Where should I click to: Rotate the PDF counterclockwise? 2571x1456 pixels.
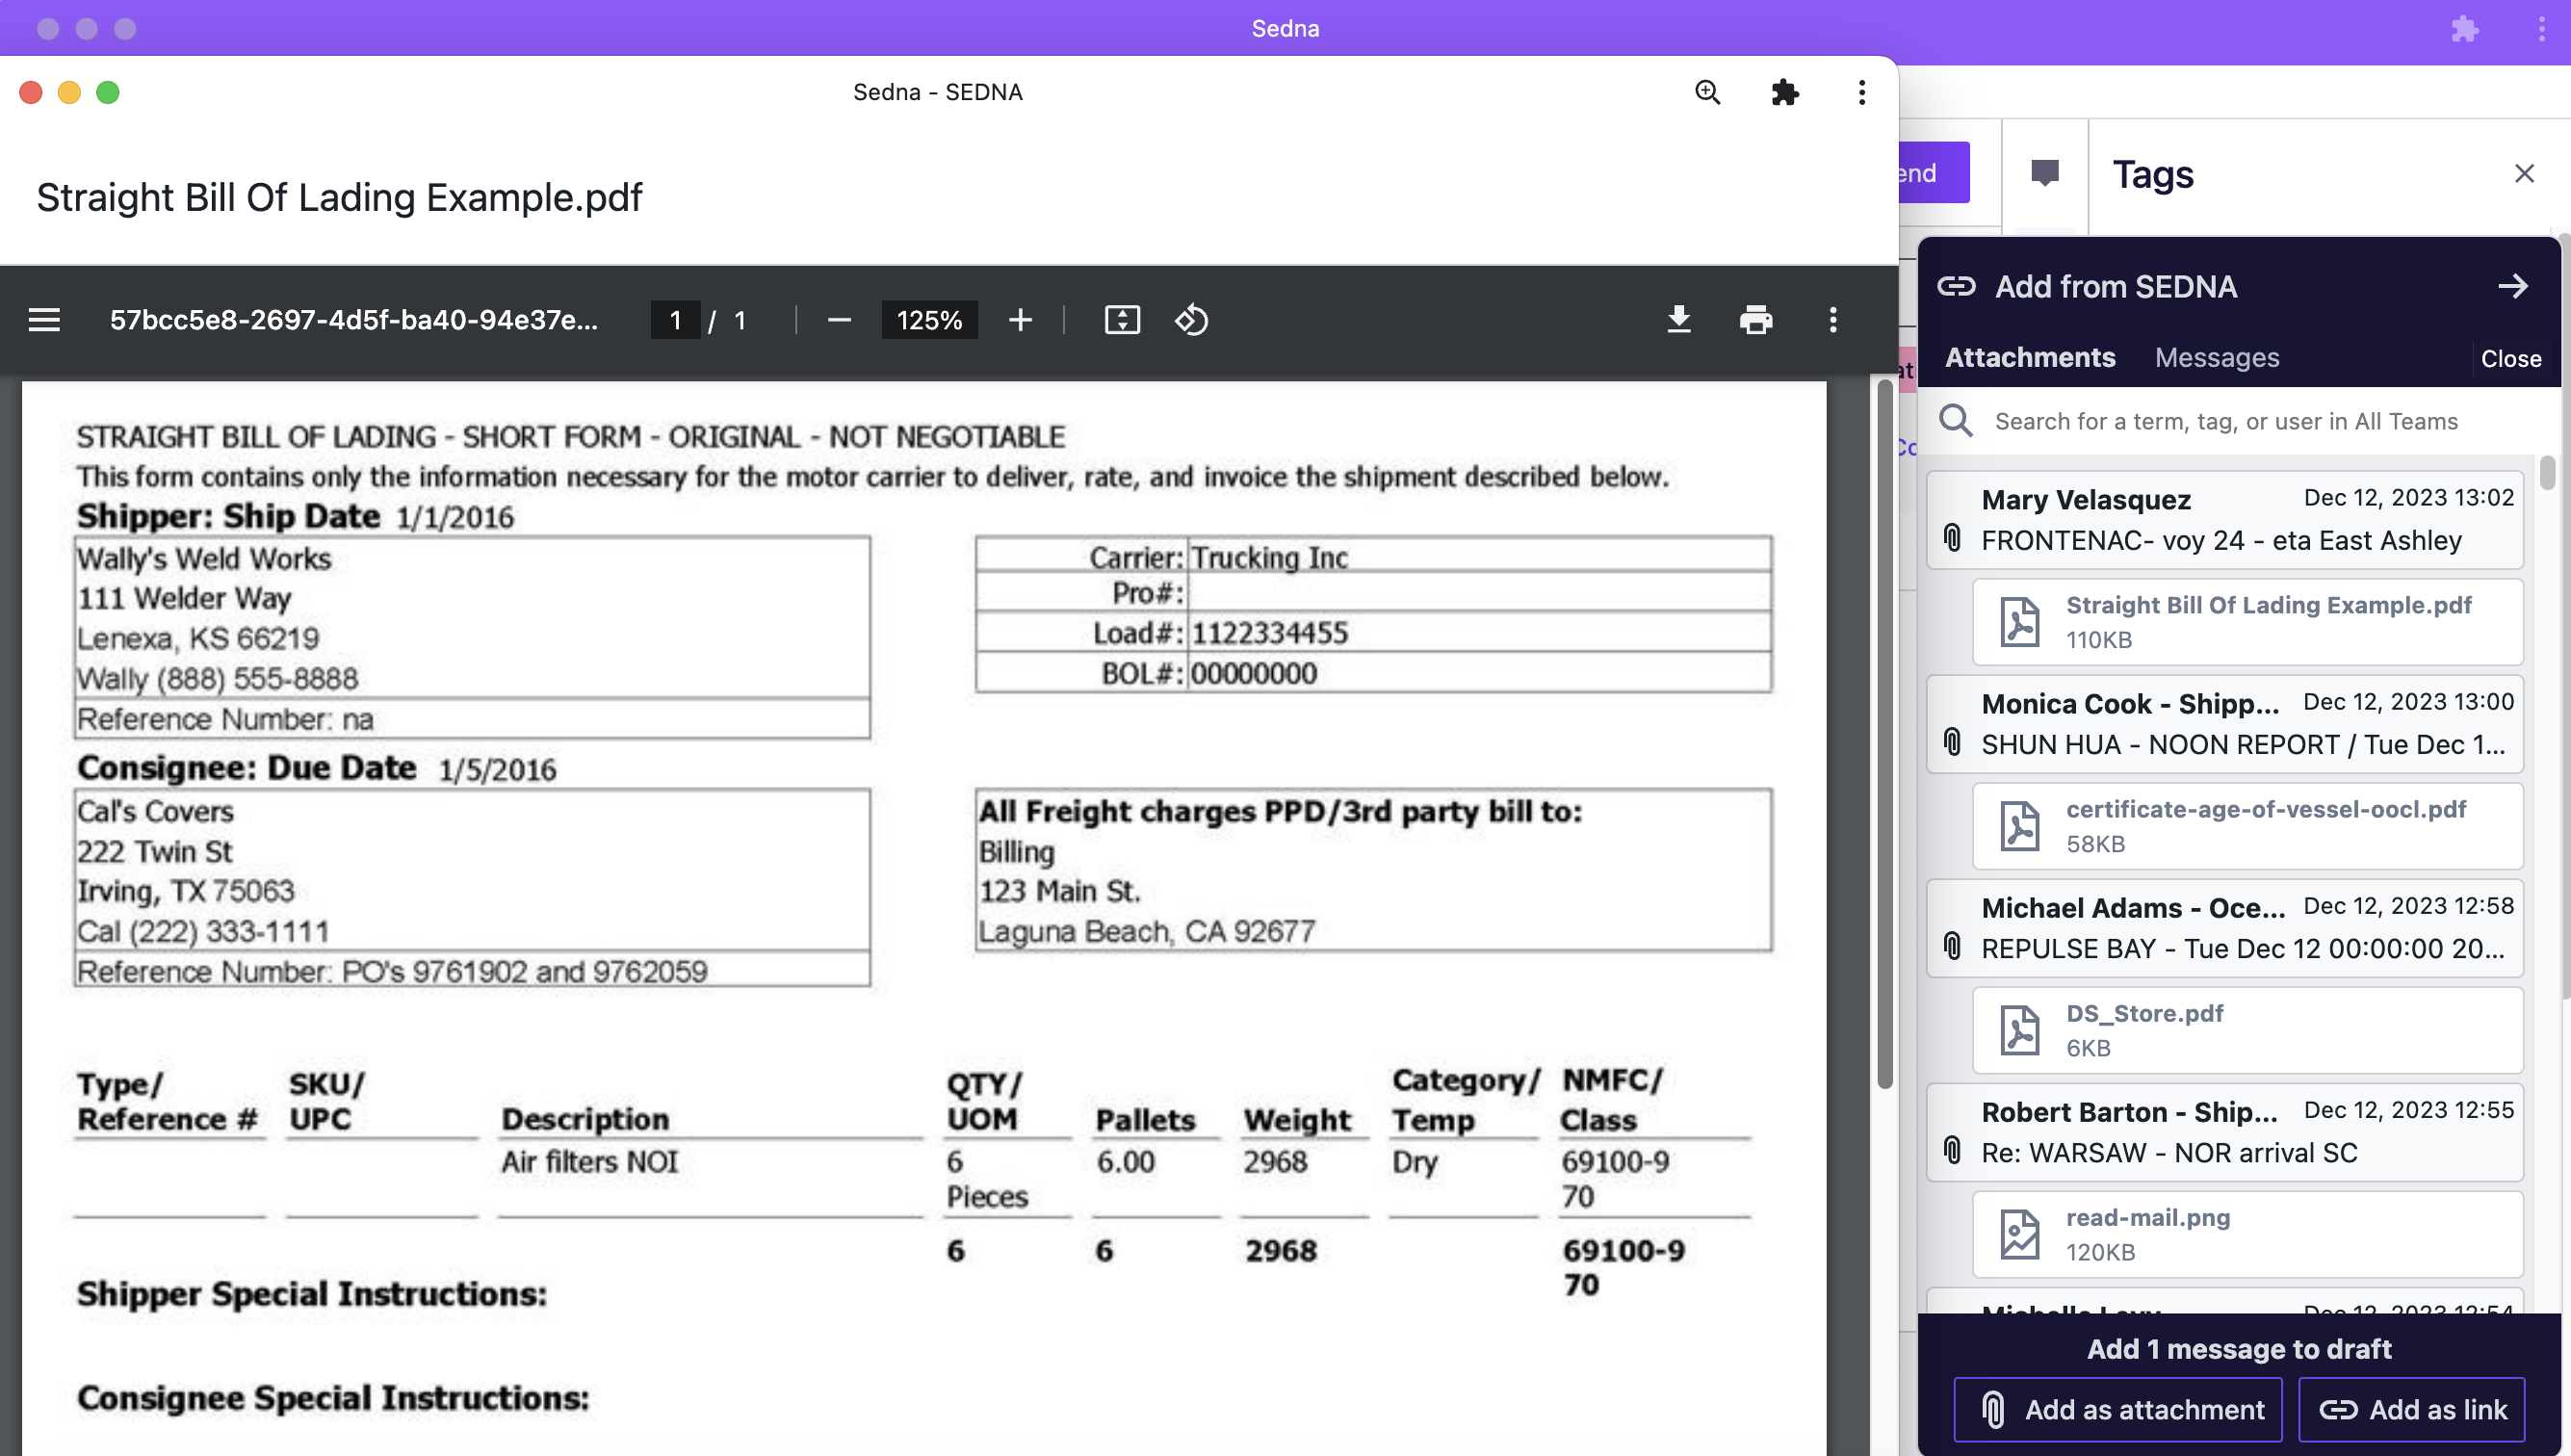coord(1191,320)
